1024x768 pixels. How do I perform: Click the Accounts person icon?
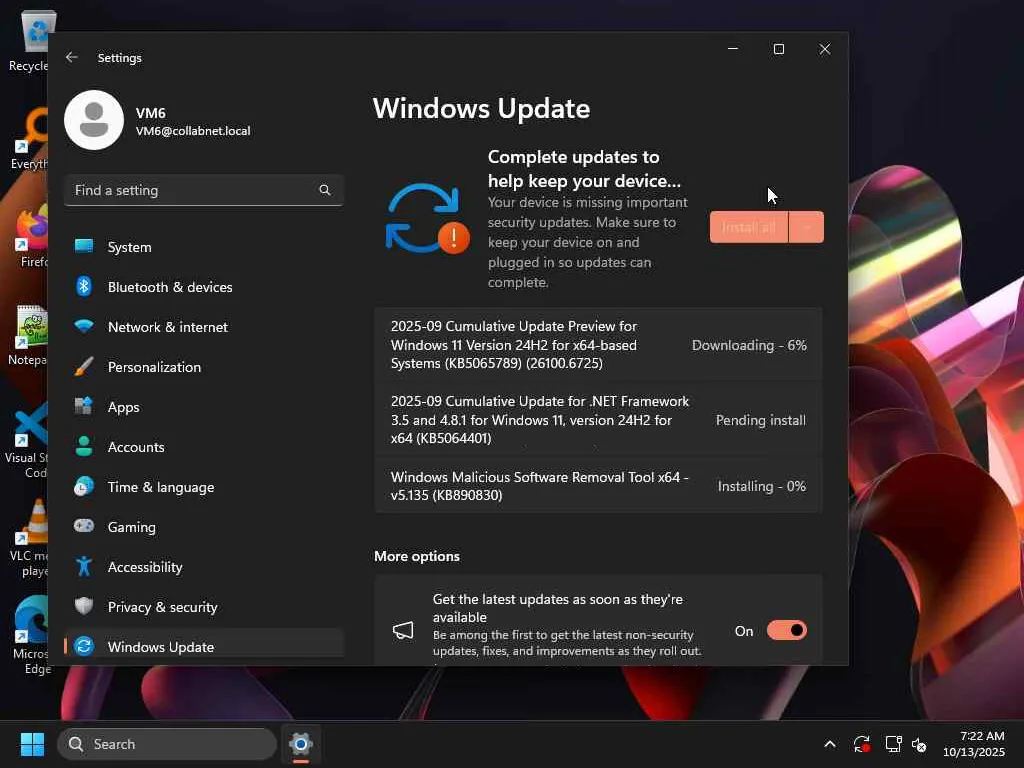84,446
